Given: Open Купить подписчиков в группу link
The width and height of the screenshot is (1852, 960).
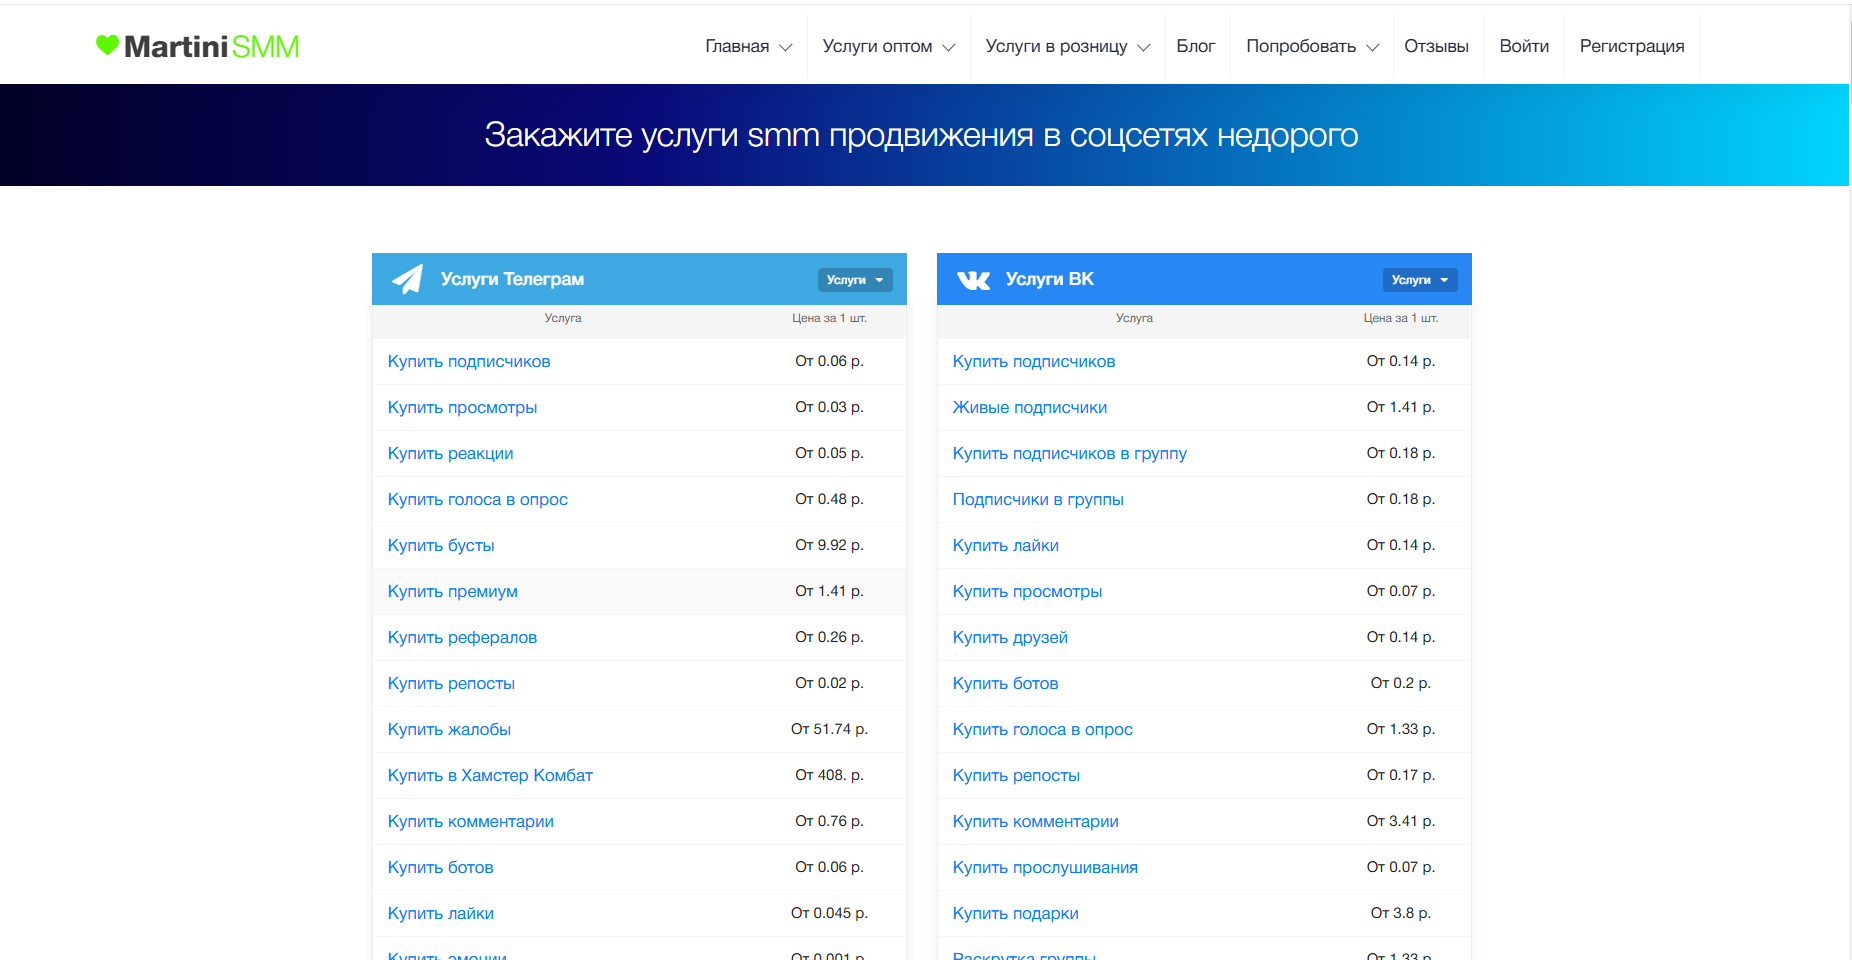Looking at the screenshot, I should [1069, 453].
